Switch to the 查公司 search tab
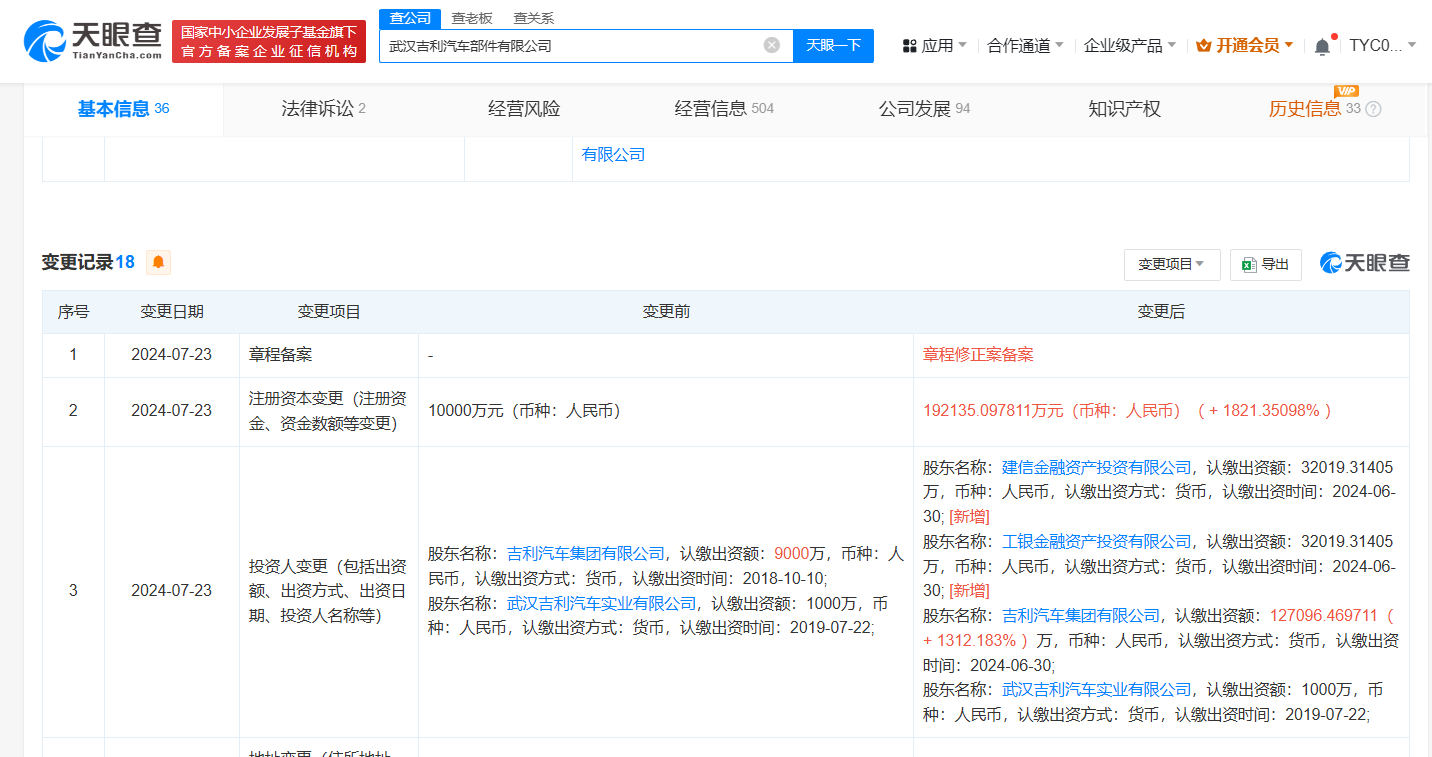The width and height of the screenshot is (1432, 757). coord(410,18)
